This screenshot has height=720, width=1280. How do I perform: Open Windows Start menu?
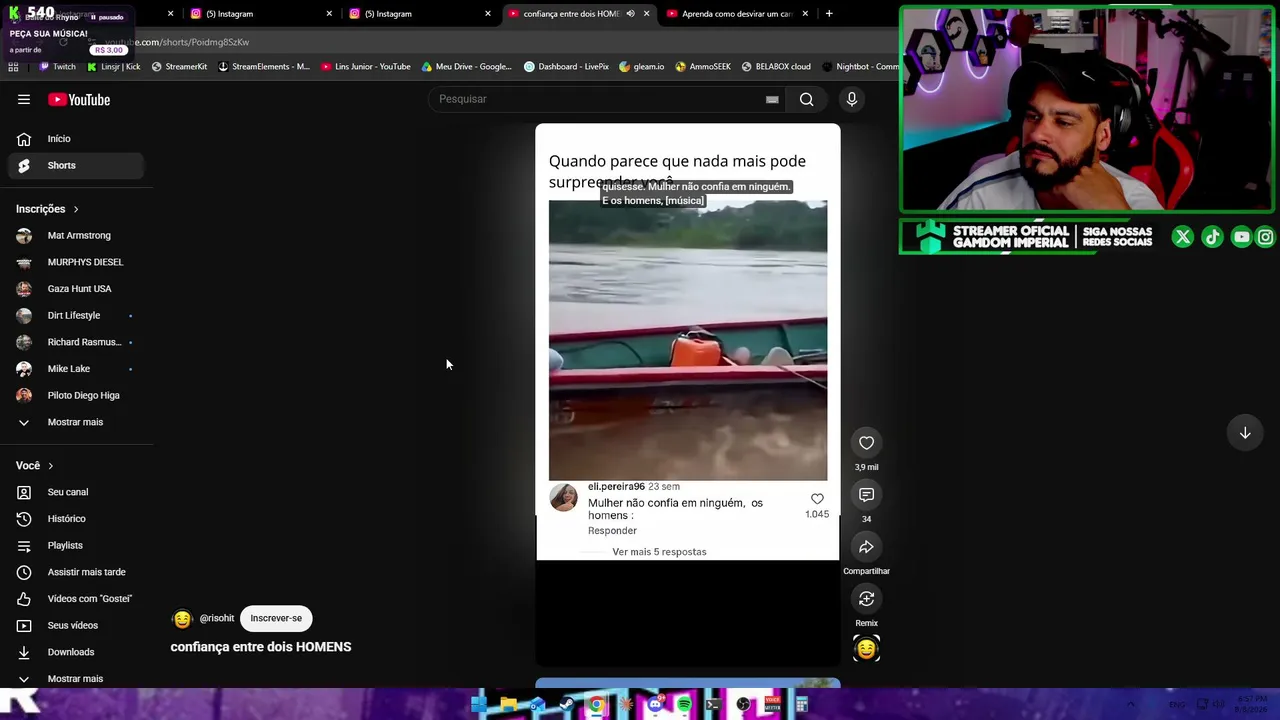click(479, 705)
